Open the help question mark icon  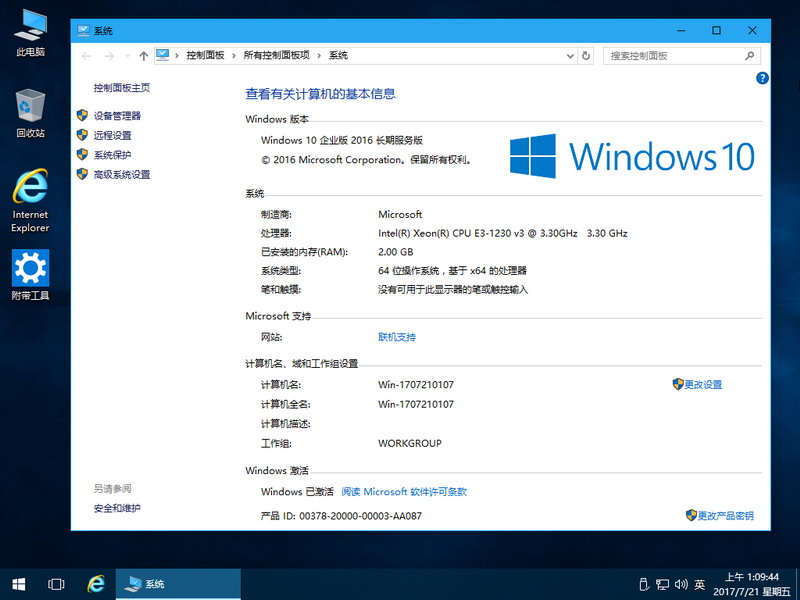click(x=762, y=78)
